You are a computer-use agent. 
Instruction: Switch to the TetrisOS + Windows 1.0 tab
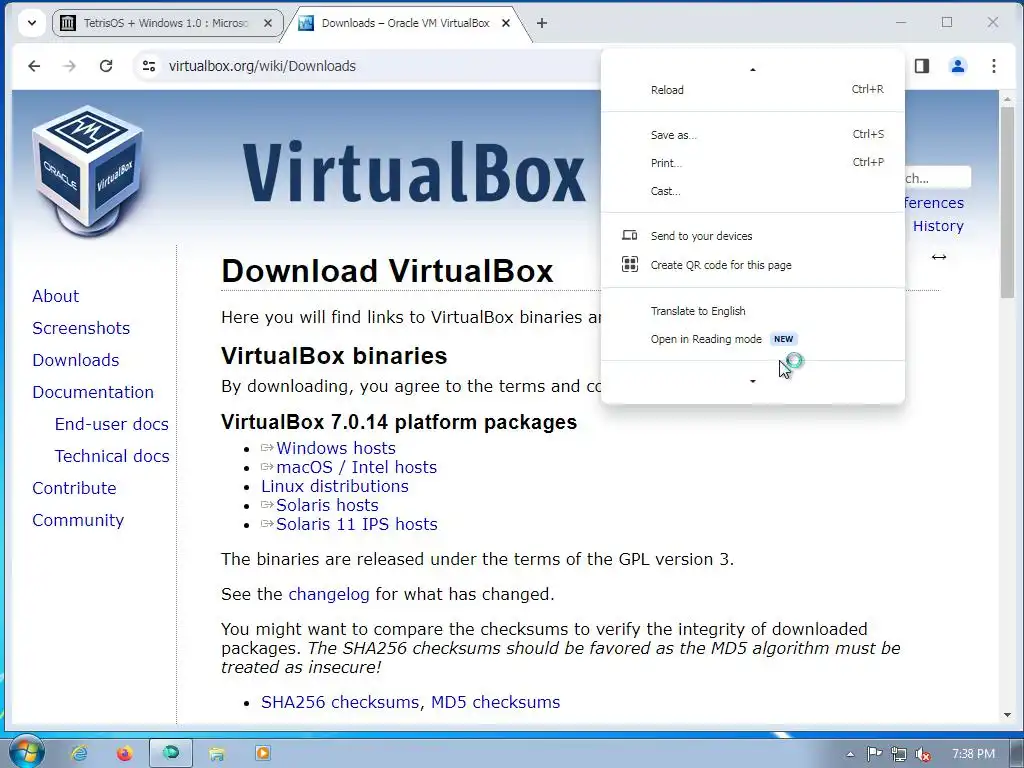pyautogui.click(x=168, y=24)
